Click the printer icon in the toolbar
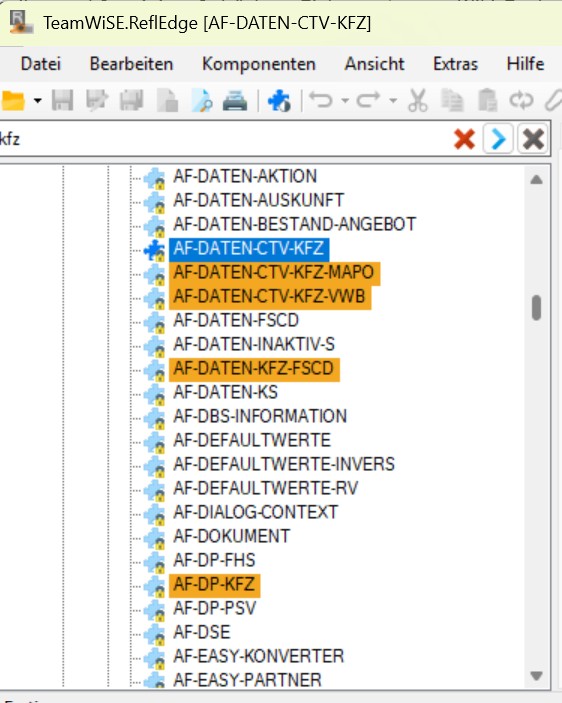This screenshot has width=562, height=703. pyautogui.click(x=235, y=100)
